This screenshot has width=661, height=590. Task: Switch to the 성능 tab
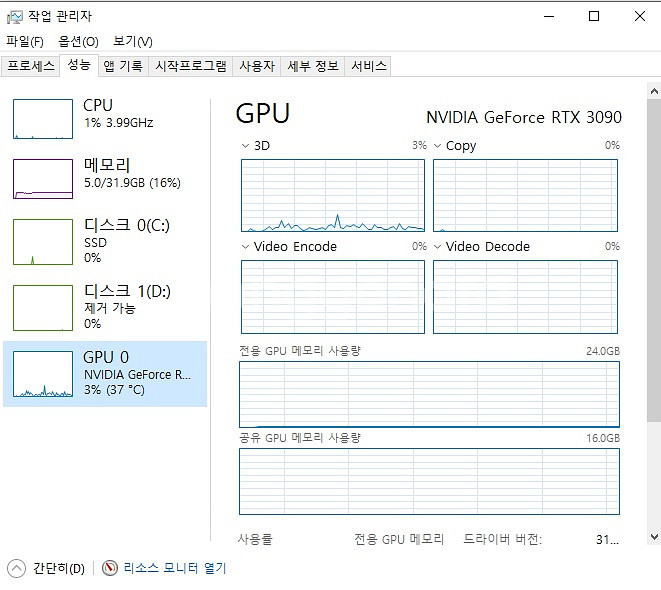[79, 65]
